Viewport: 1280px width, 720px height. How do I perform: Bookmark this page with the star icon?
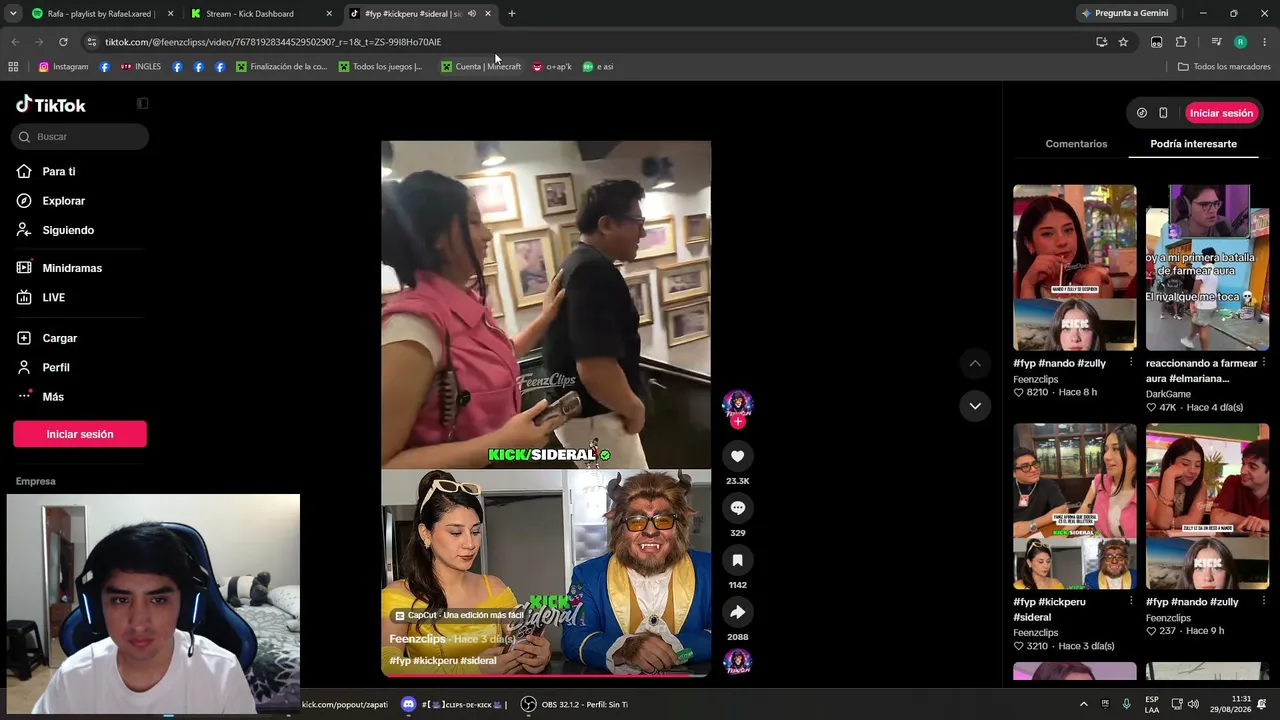pyautogui.click(x=1123, y=42)
